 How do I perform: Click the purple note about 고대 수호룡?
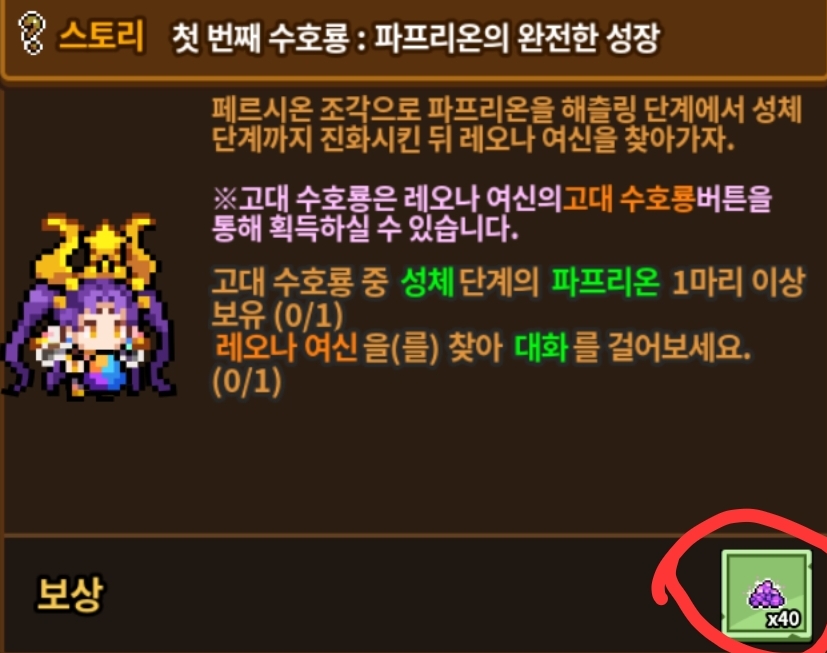492,214
